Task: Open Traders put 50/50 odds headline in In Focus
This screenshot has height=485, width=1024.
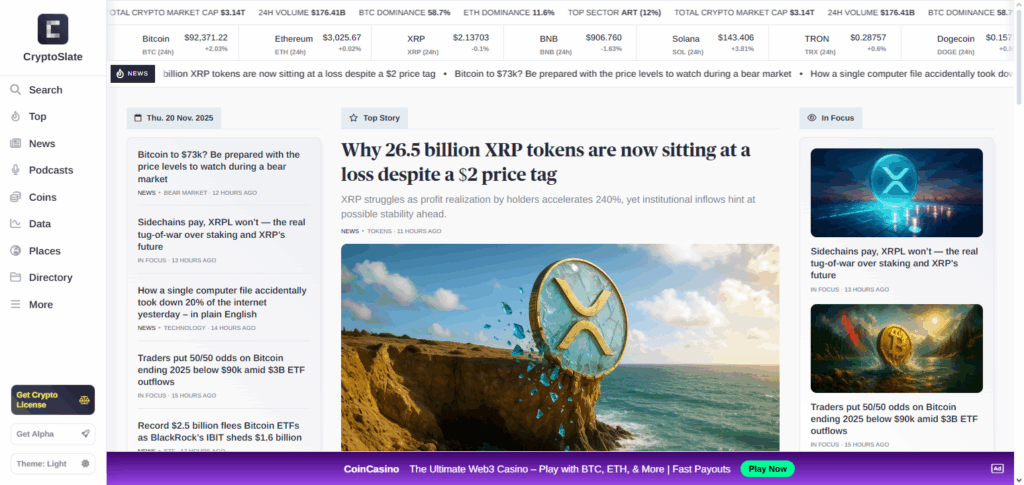Action: click(x=894, y=418)
